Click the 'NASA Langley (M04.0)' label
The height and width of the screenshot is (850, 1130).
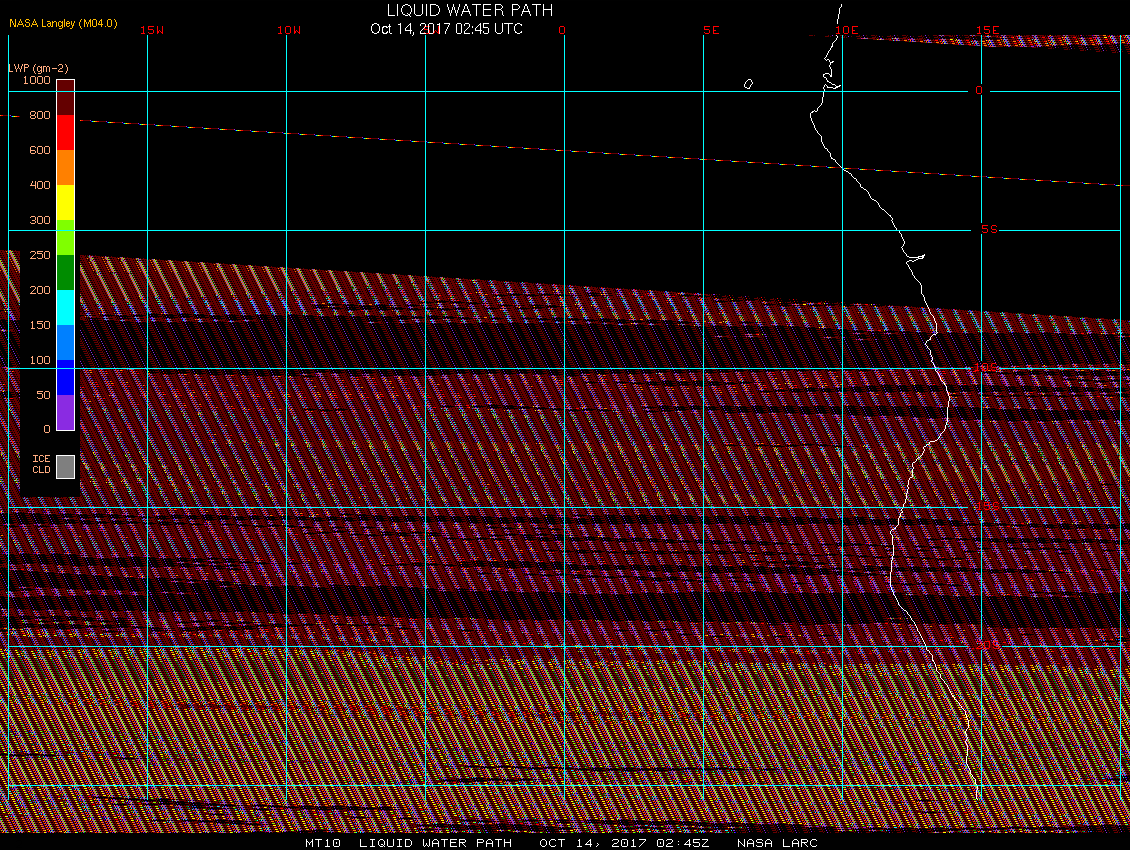point(63,23)
